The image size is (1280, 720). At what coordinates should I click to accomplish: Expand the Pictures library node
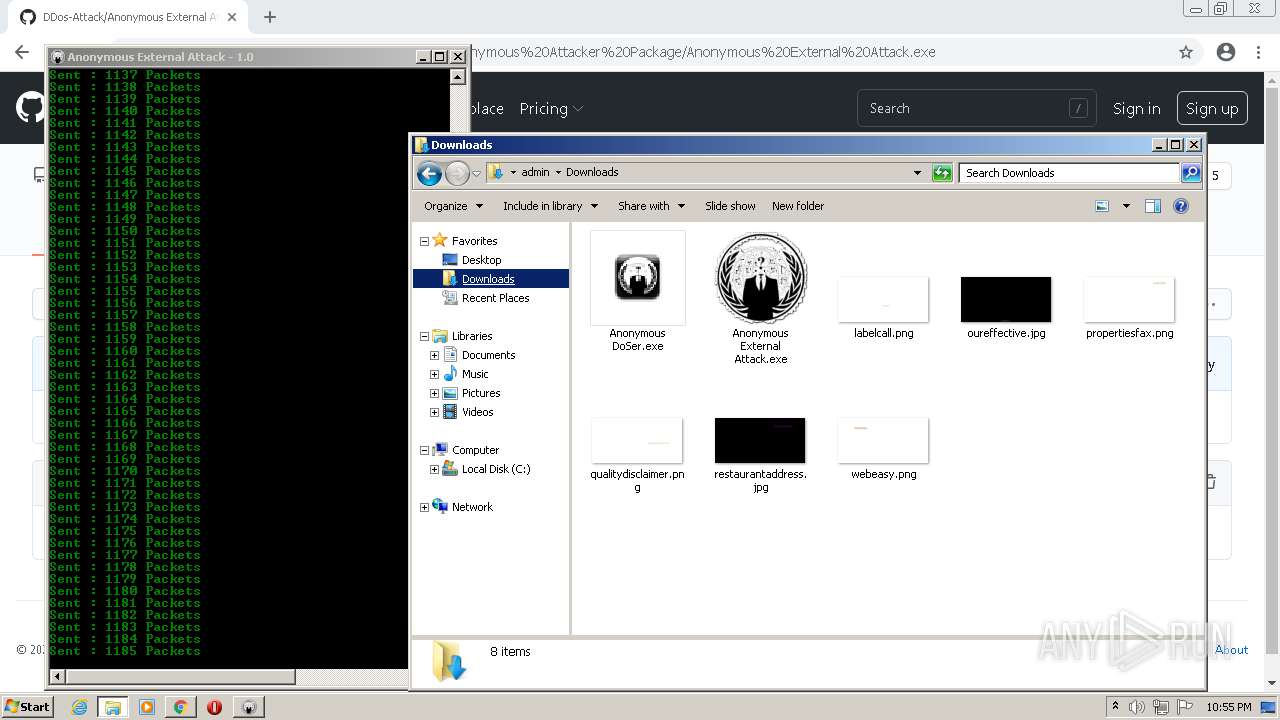pos(434,393)
